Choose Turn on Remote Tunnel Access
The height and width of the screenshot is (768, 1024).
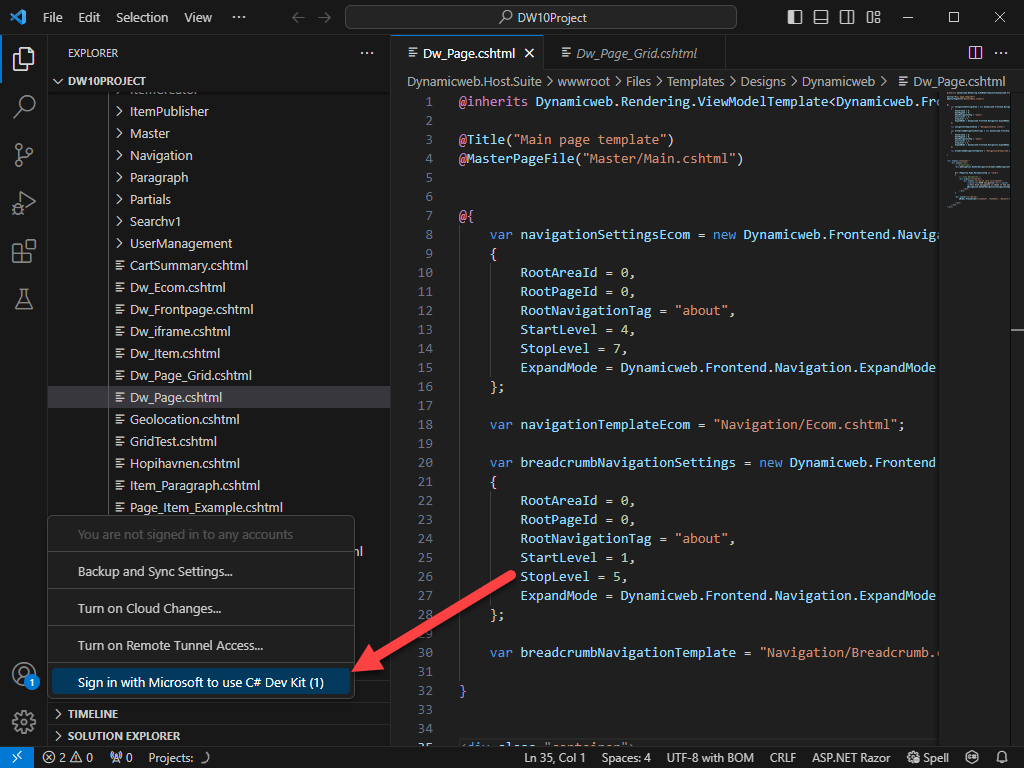click(x=201, y=645)
